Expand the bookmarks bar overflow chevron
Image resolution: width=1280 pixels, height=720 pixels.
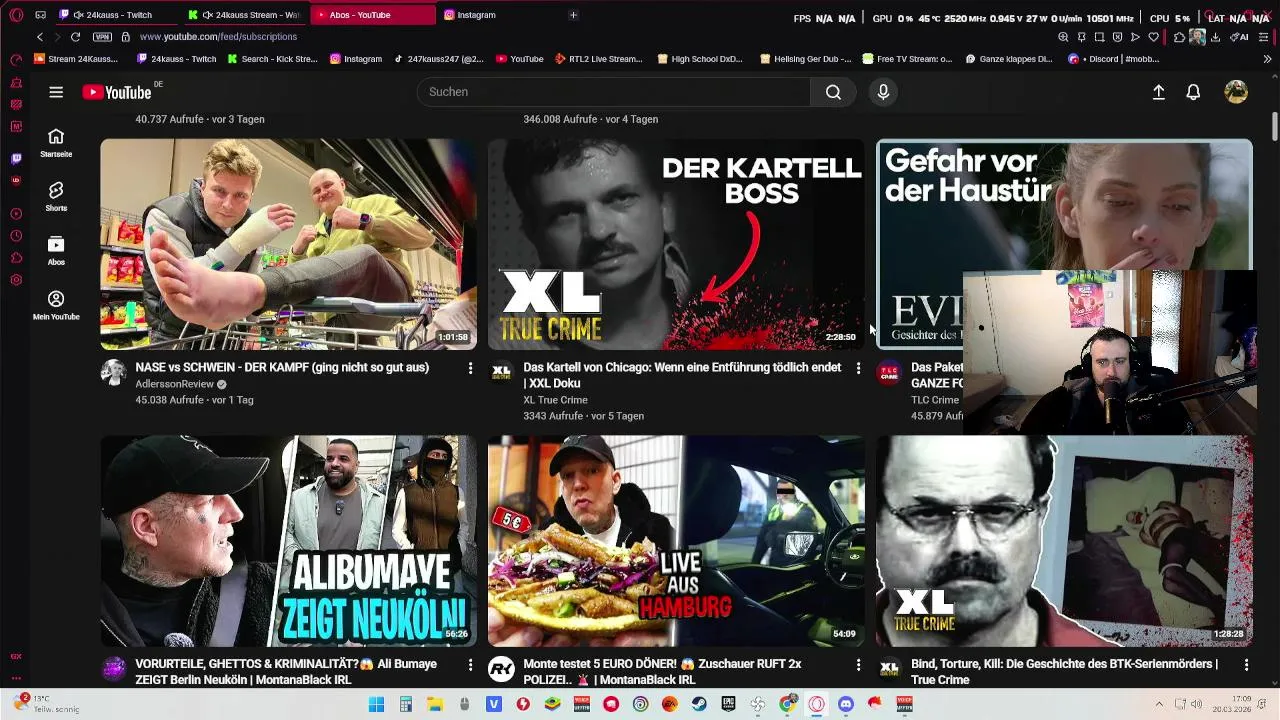tap(1267, 59)
